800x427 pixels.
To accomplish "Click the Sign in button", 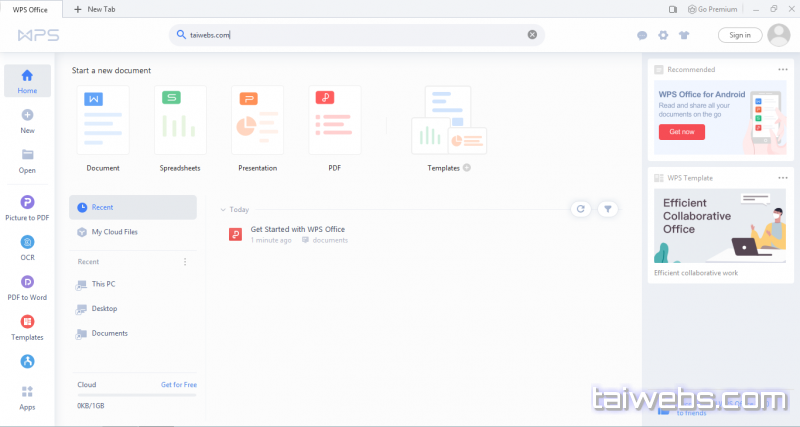I will click(x=740, y=35).
